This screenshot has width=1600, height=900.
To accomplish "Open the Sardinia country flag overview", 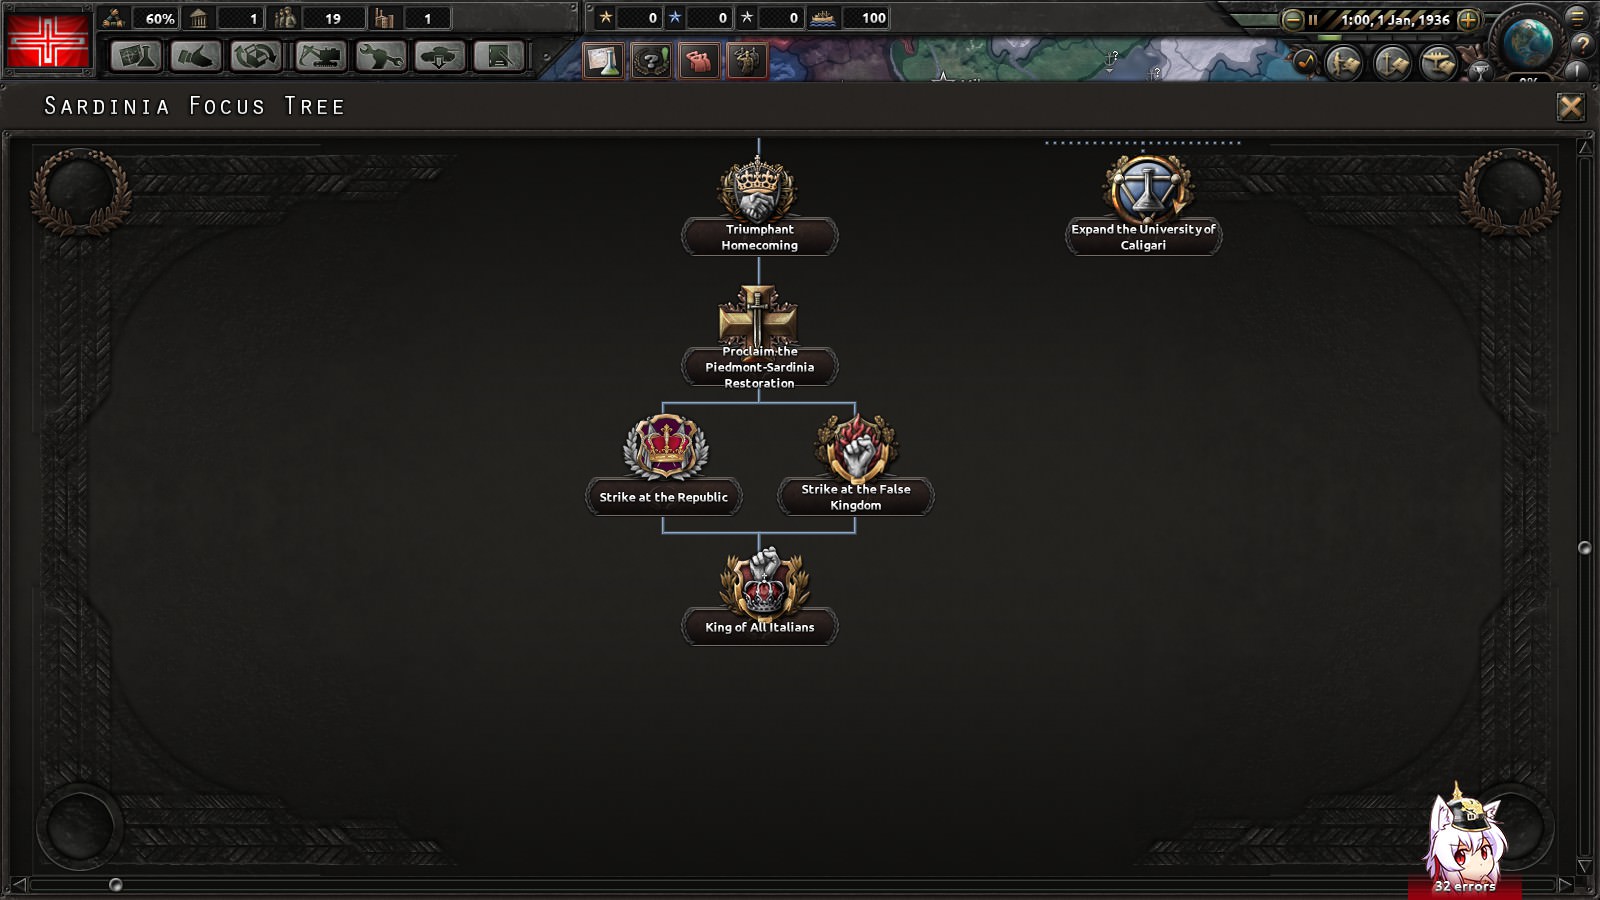I will coord(48,41).
